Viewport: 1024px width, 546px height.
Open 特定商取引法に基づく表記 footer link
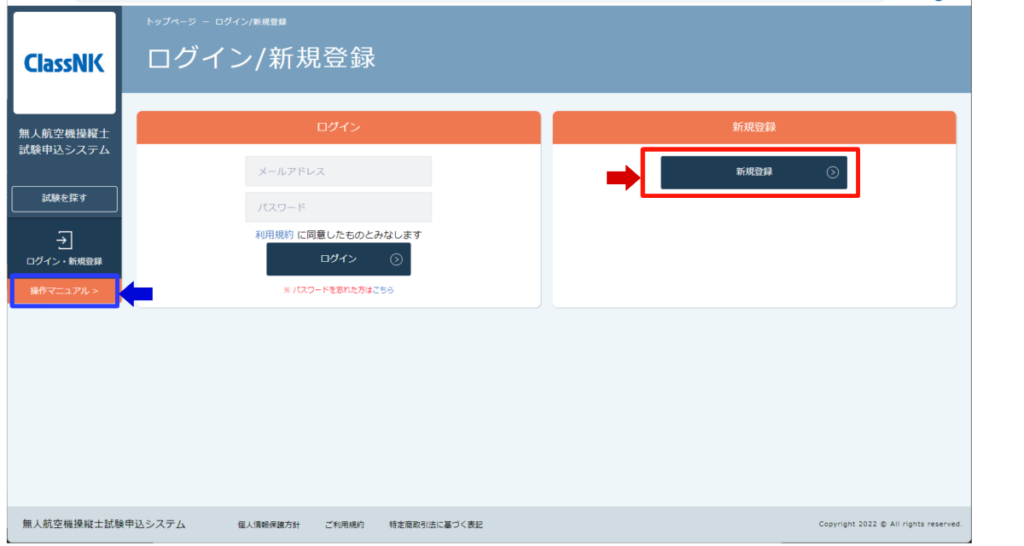click(x=436, y=524)
